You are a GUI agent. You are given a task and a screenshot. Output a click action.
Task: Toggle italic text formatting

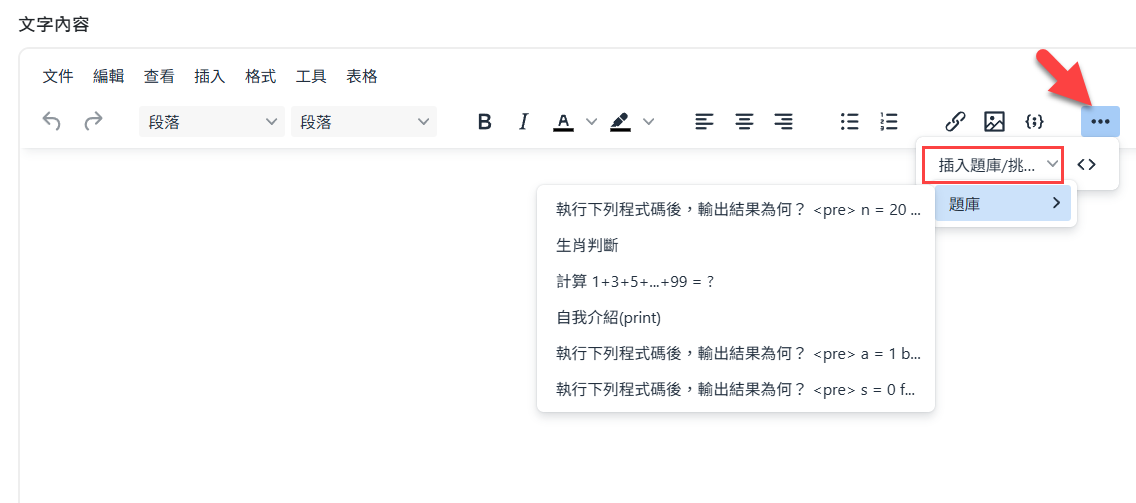point(523,122)
